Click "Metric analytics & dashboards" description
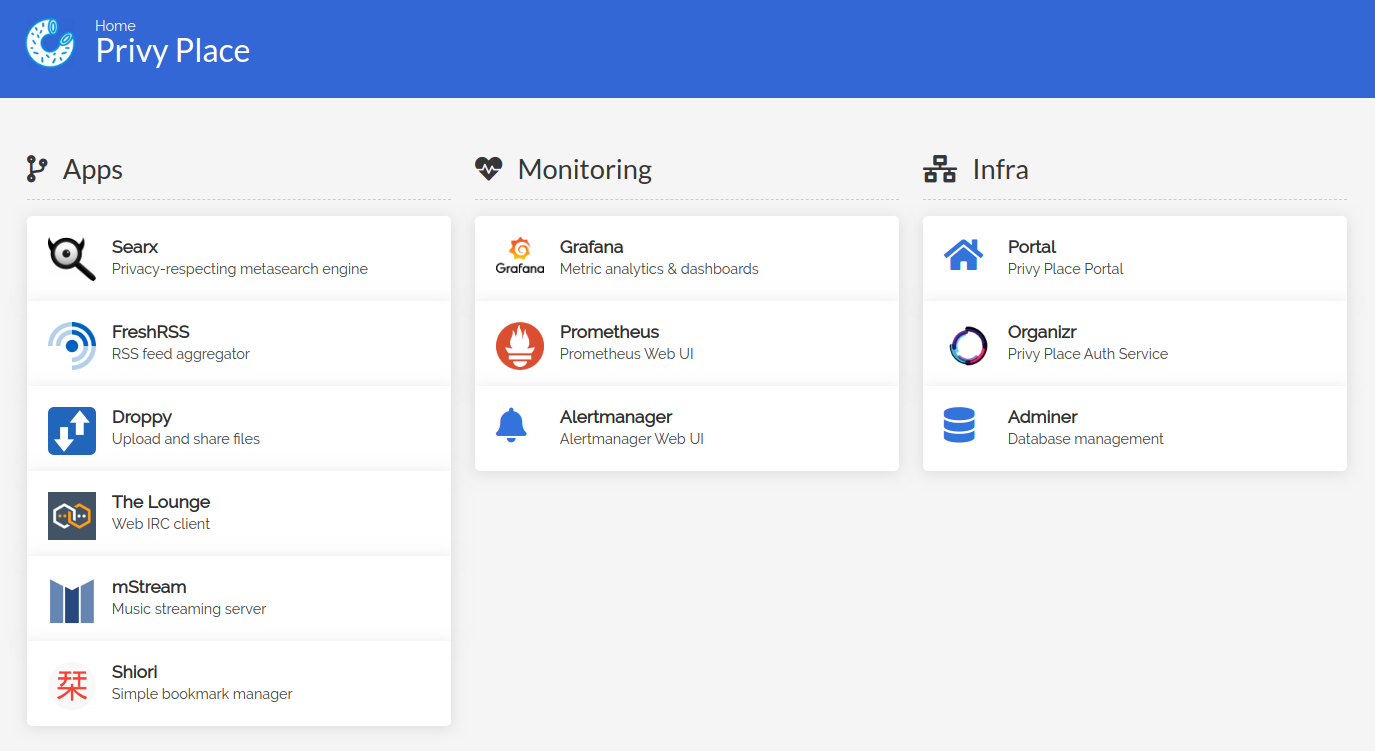 tap(659, 269)
